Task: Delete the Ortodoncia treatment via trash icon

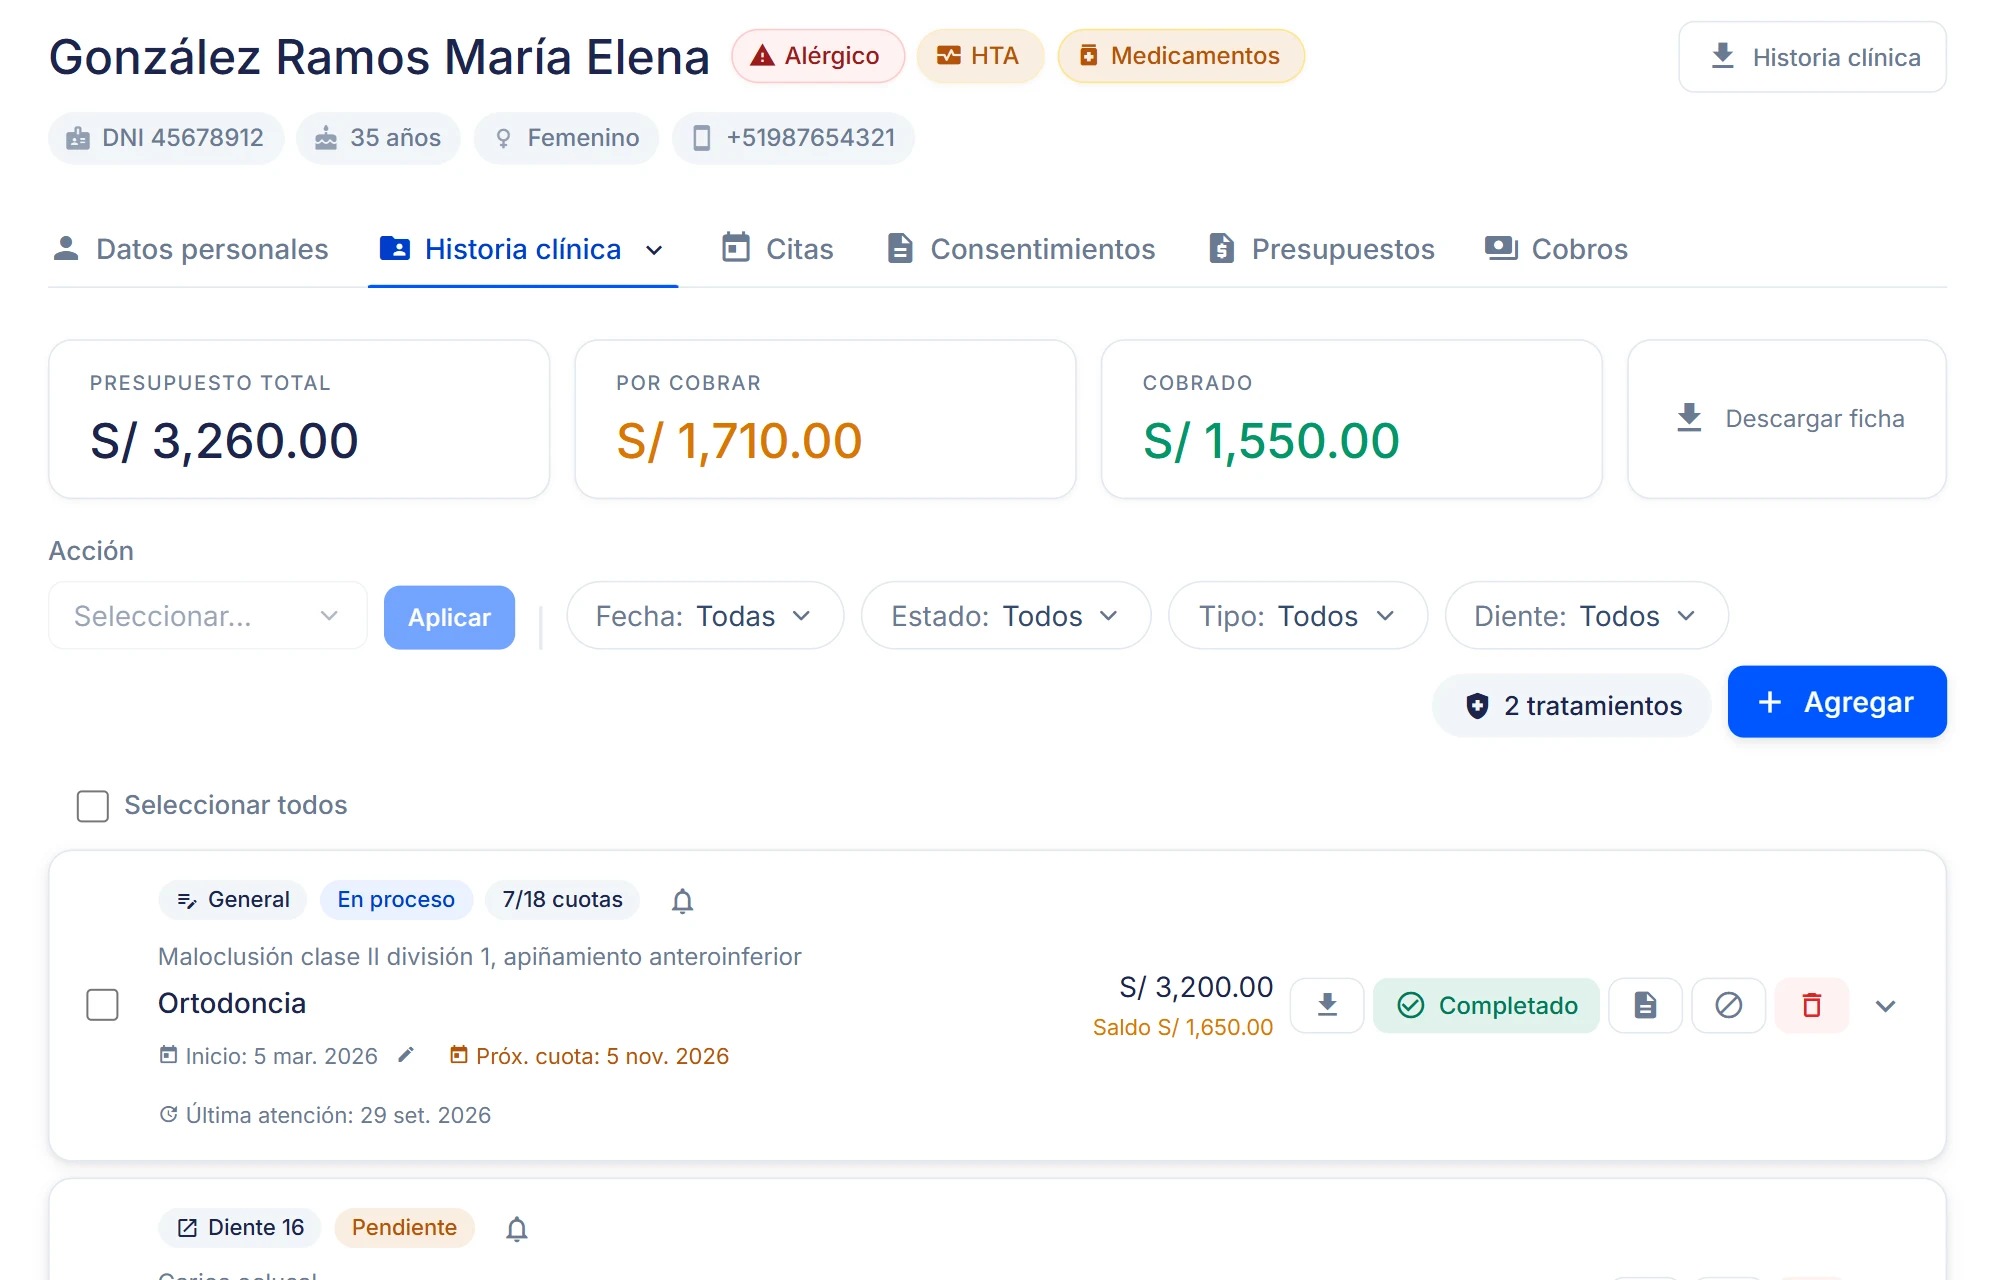Action: (1811, 1005)
